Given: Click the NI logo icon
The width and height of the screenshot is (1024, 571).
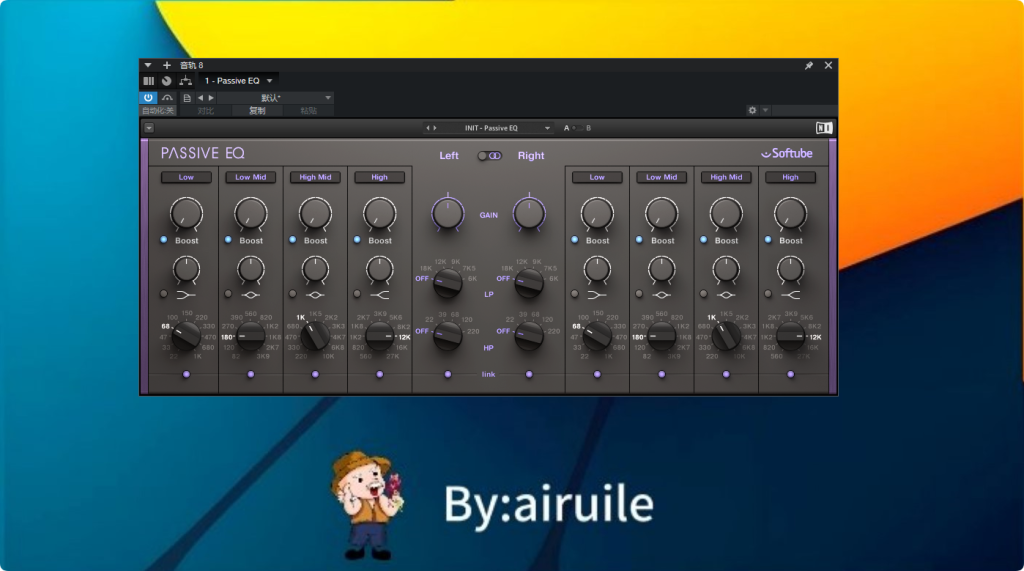Looking at the screenshot, I should pos(824,128).
